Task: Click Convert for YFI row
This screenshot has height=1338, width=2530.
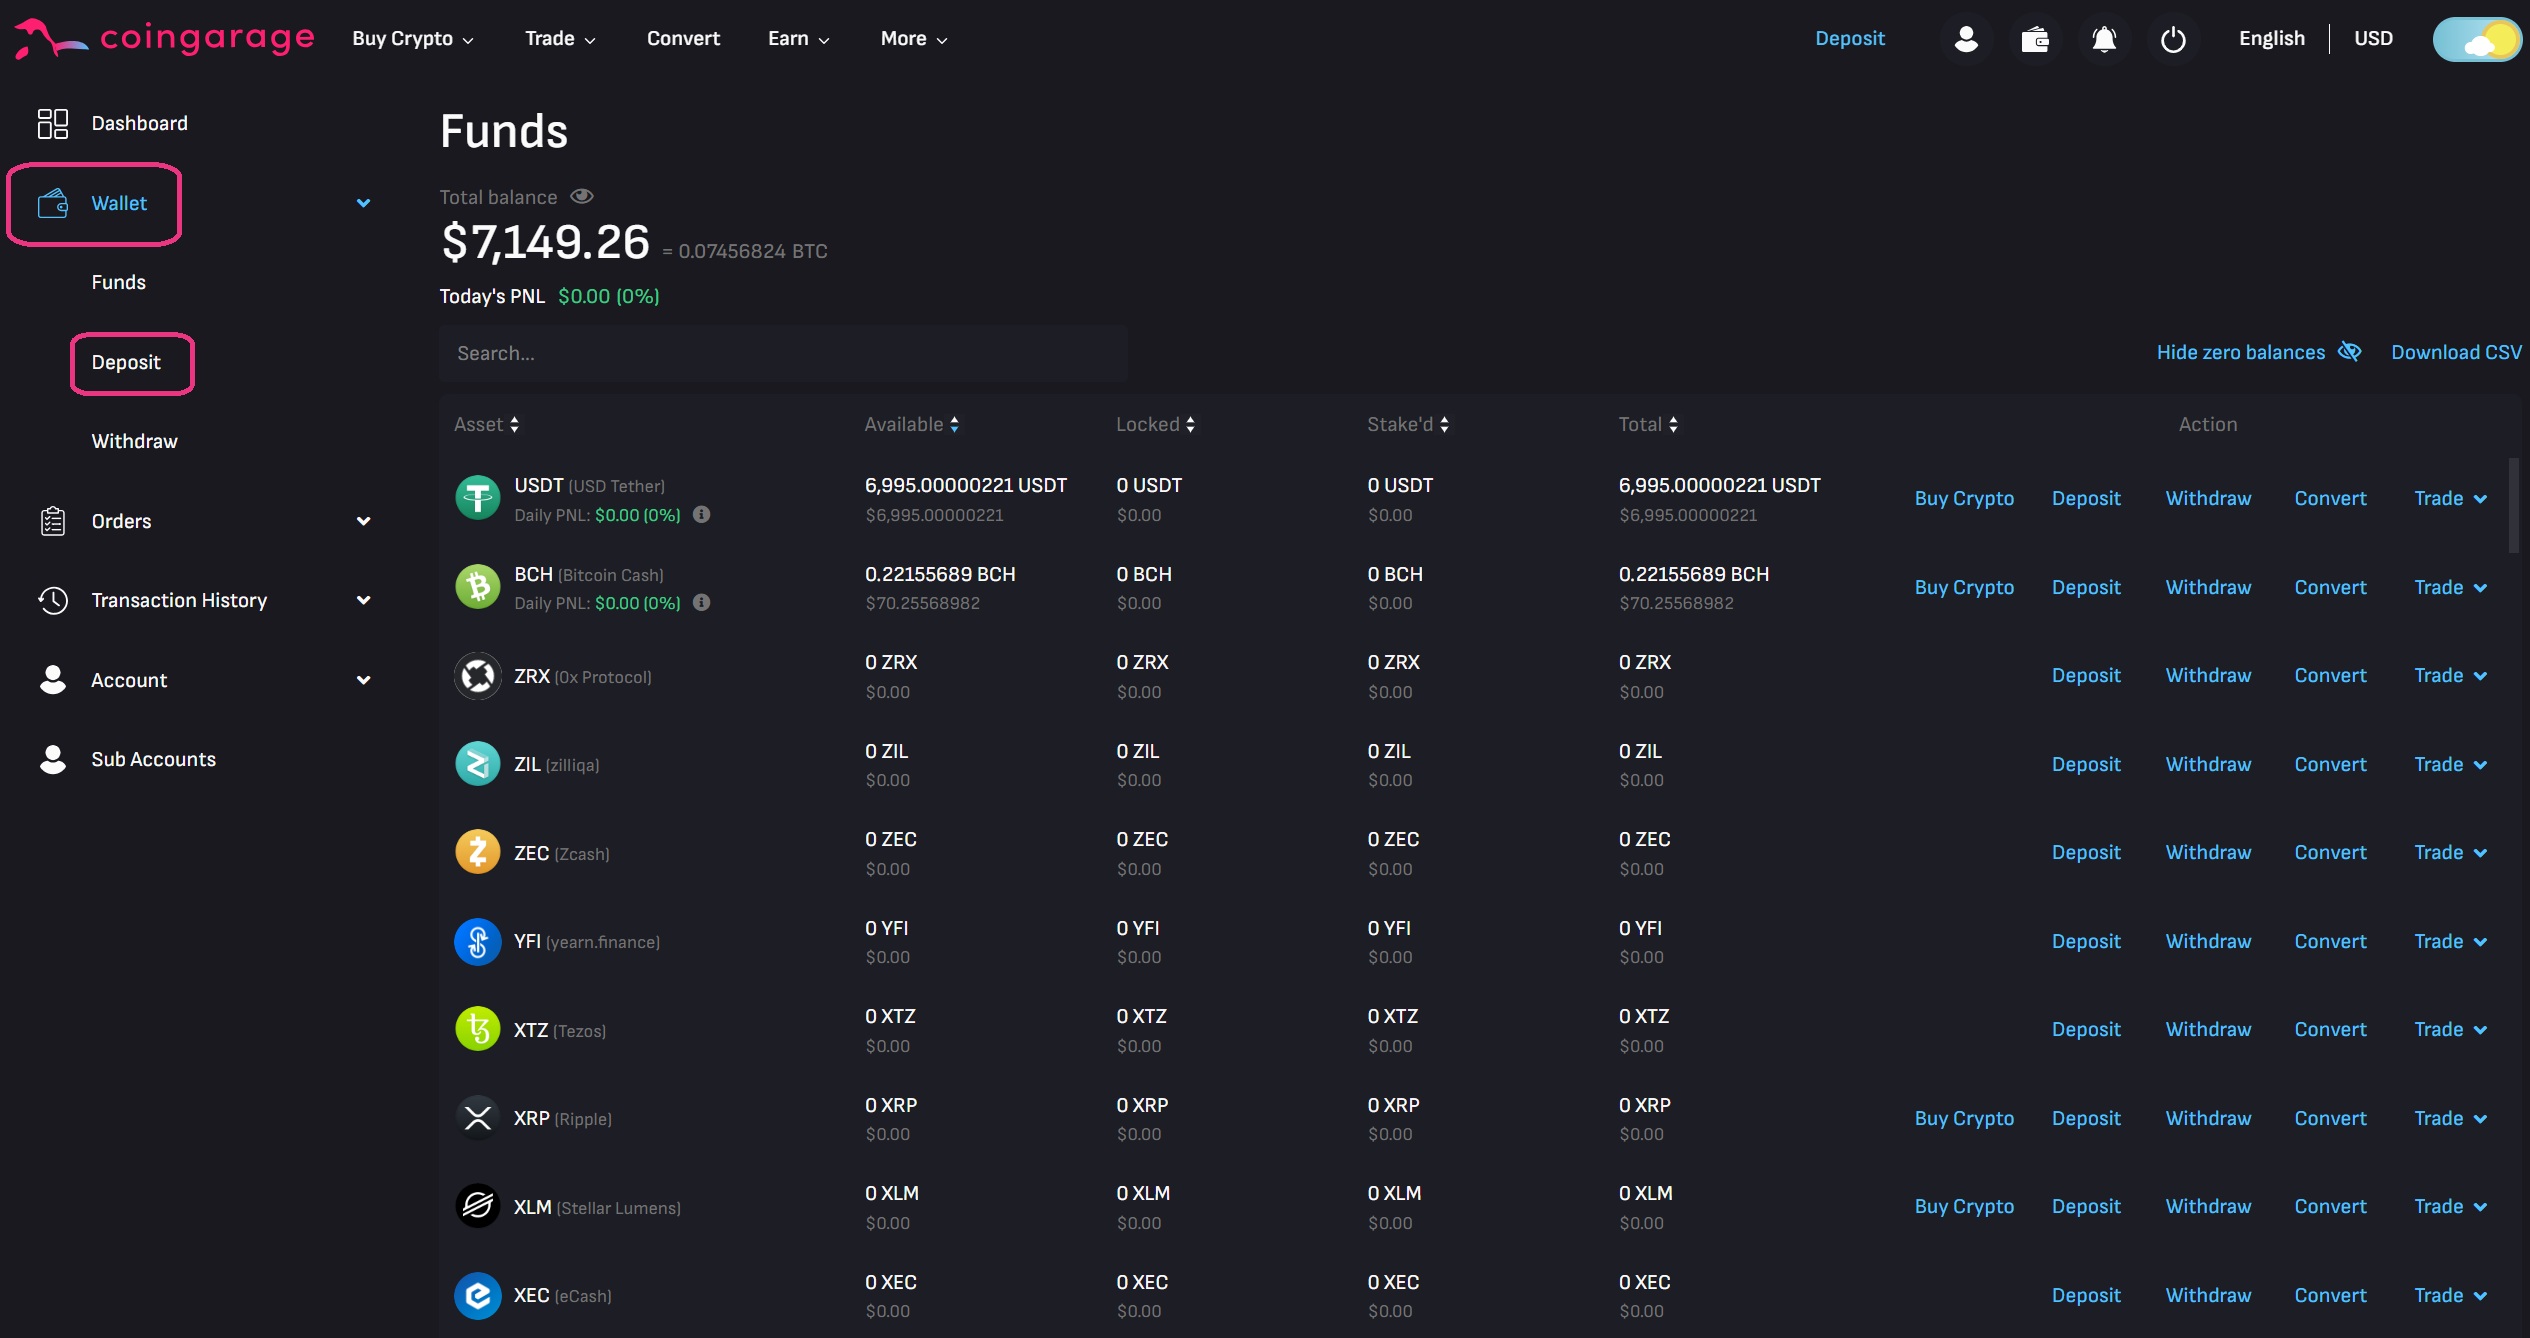Action: point(2330,941)
